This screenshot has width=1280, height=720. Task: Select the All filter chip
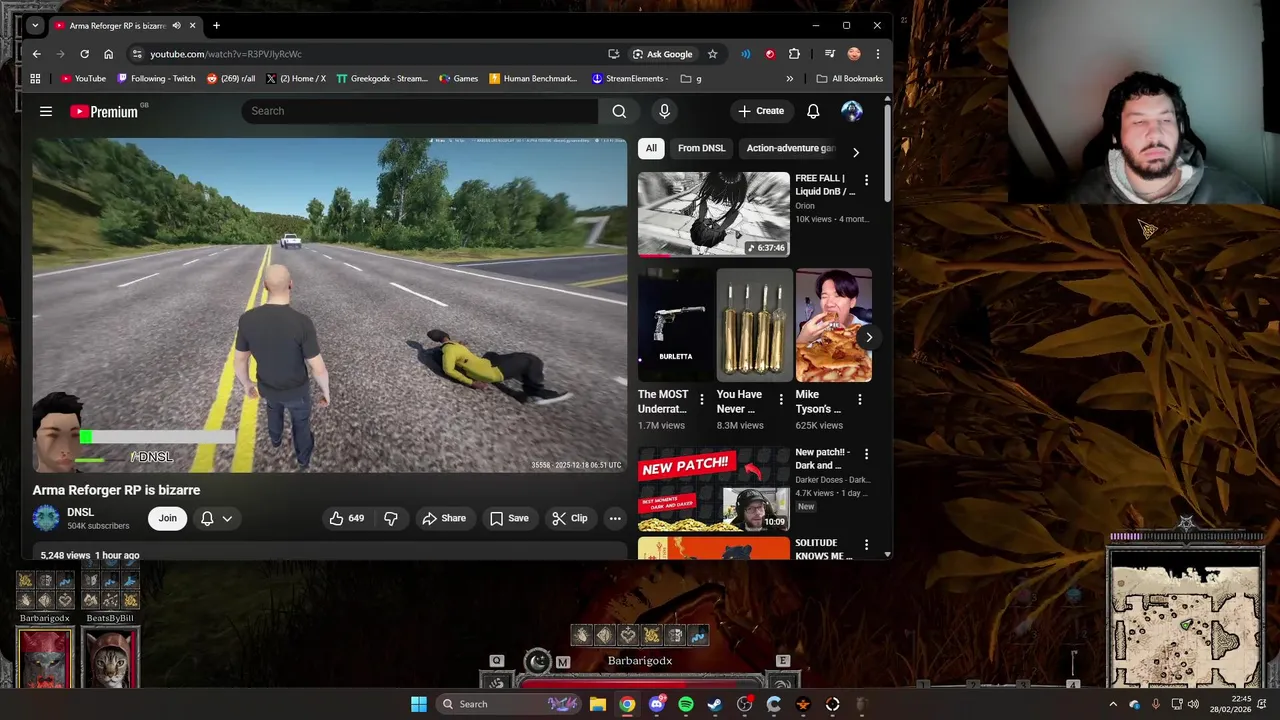pyautogui.click(x=651, y=148)
